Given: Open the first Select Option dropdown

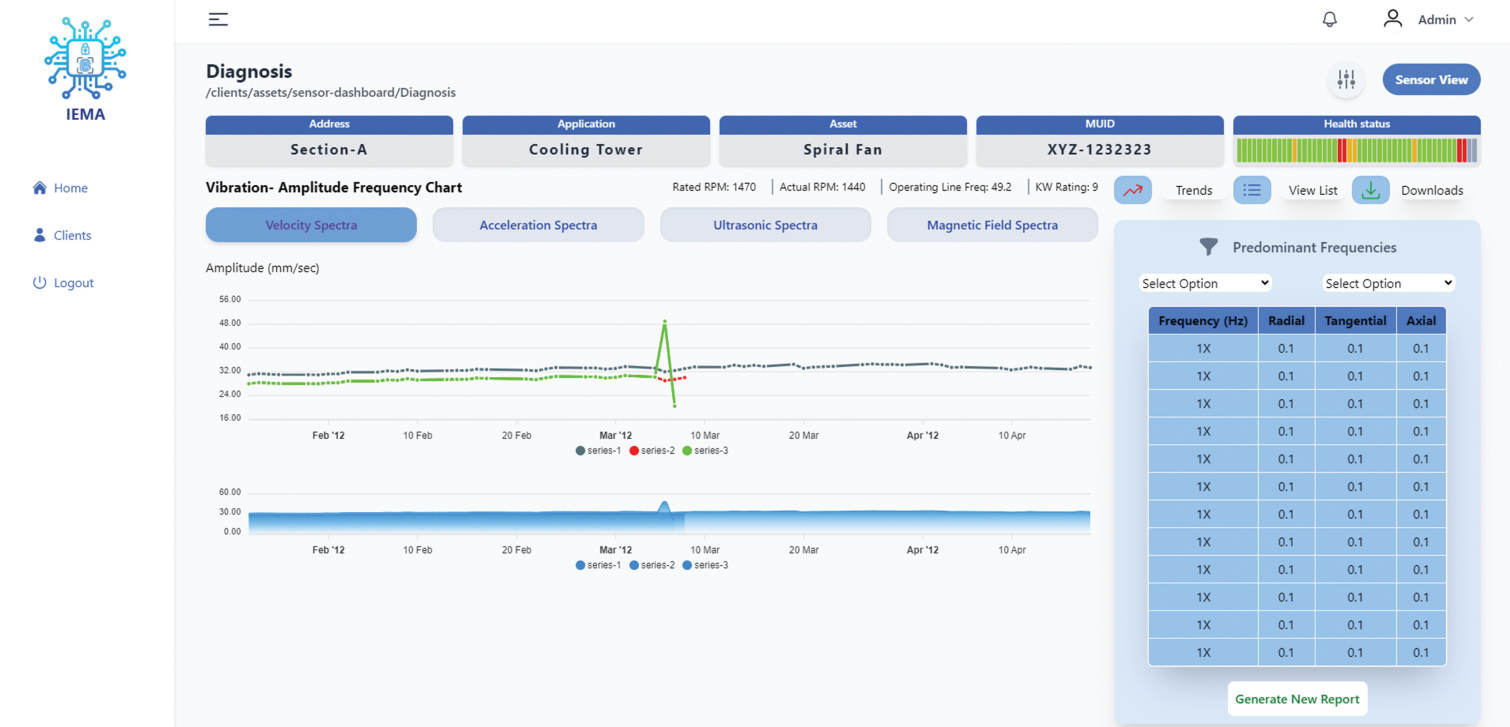Looking at the screenshot, I should pyautogui.click(x=1205, y=283).
